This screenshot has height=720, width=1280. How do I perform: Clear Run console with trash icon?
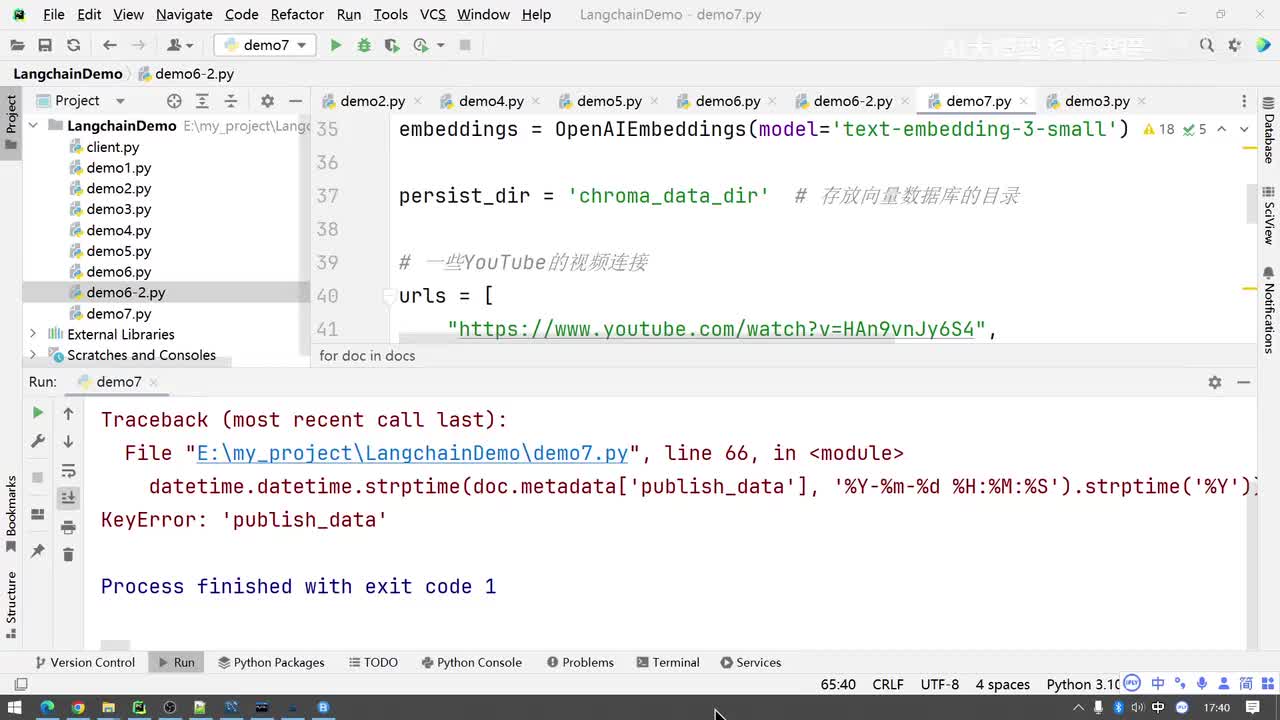[x=68, y=554]
